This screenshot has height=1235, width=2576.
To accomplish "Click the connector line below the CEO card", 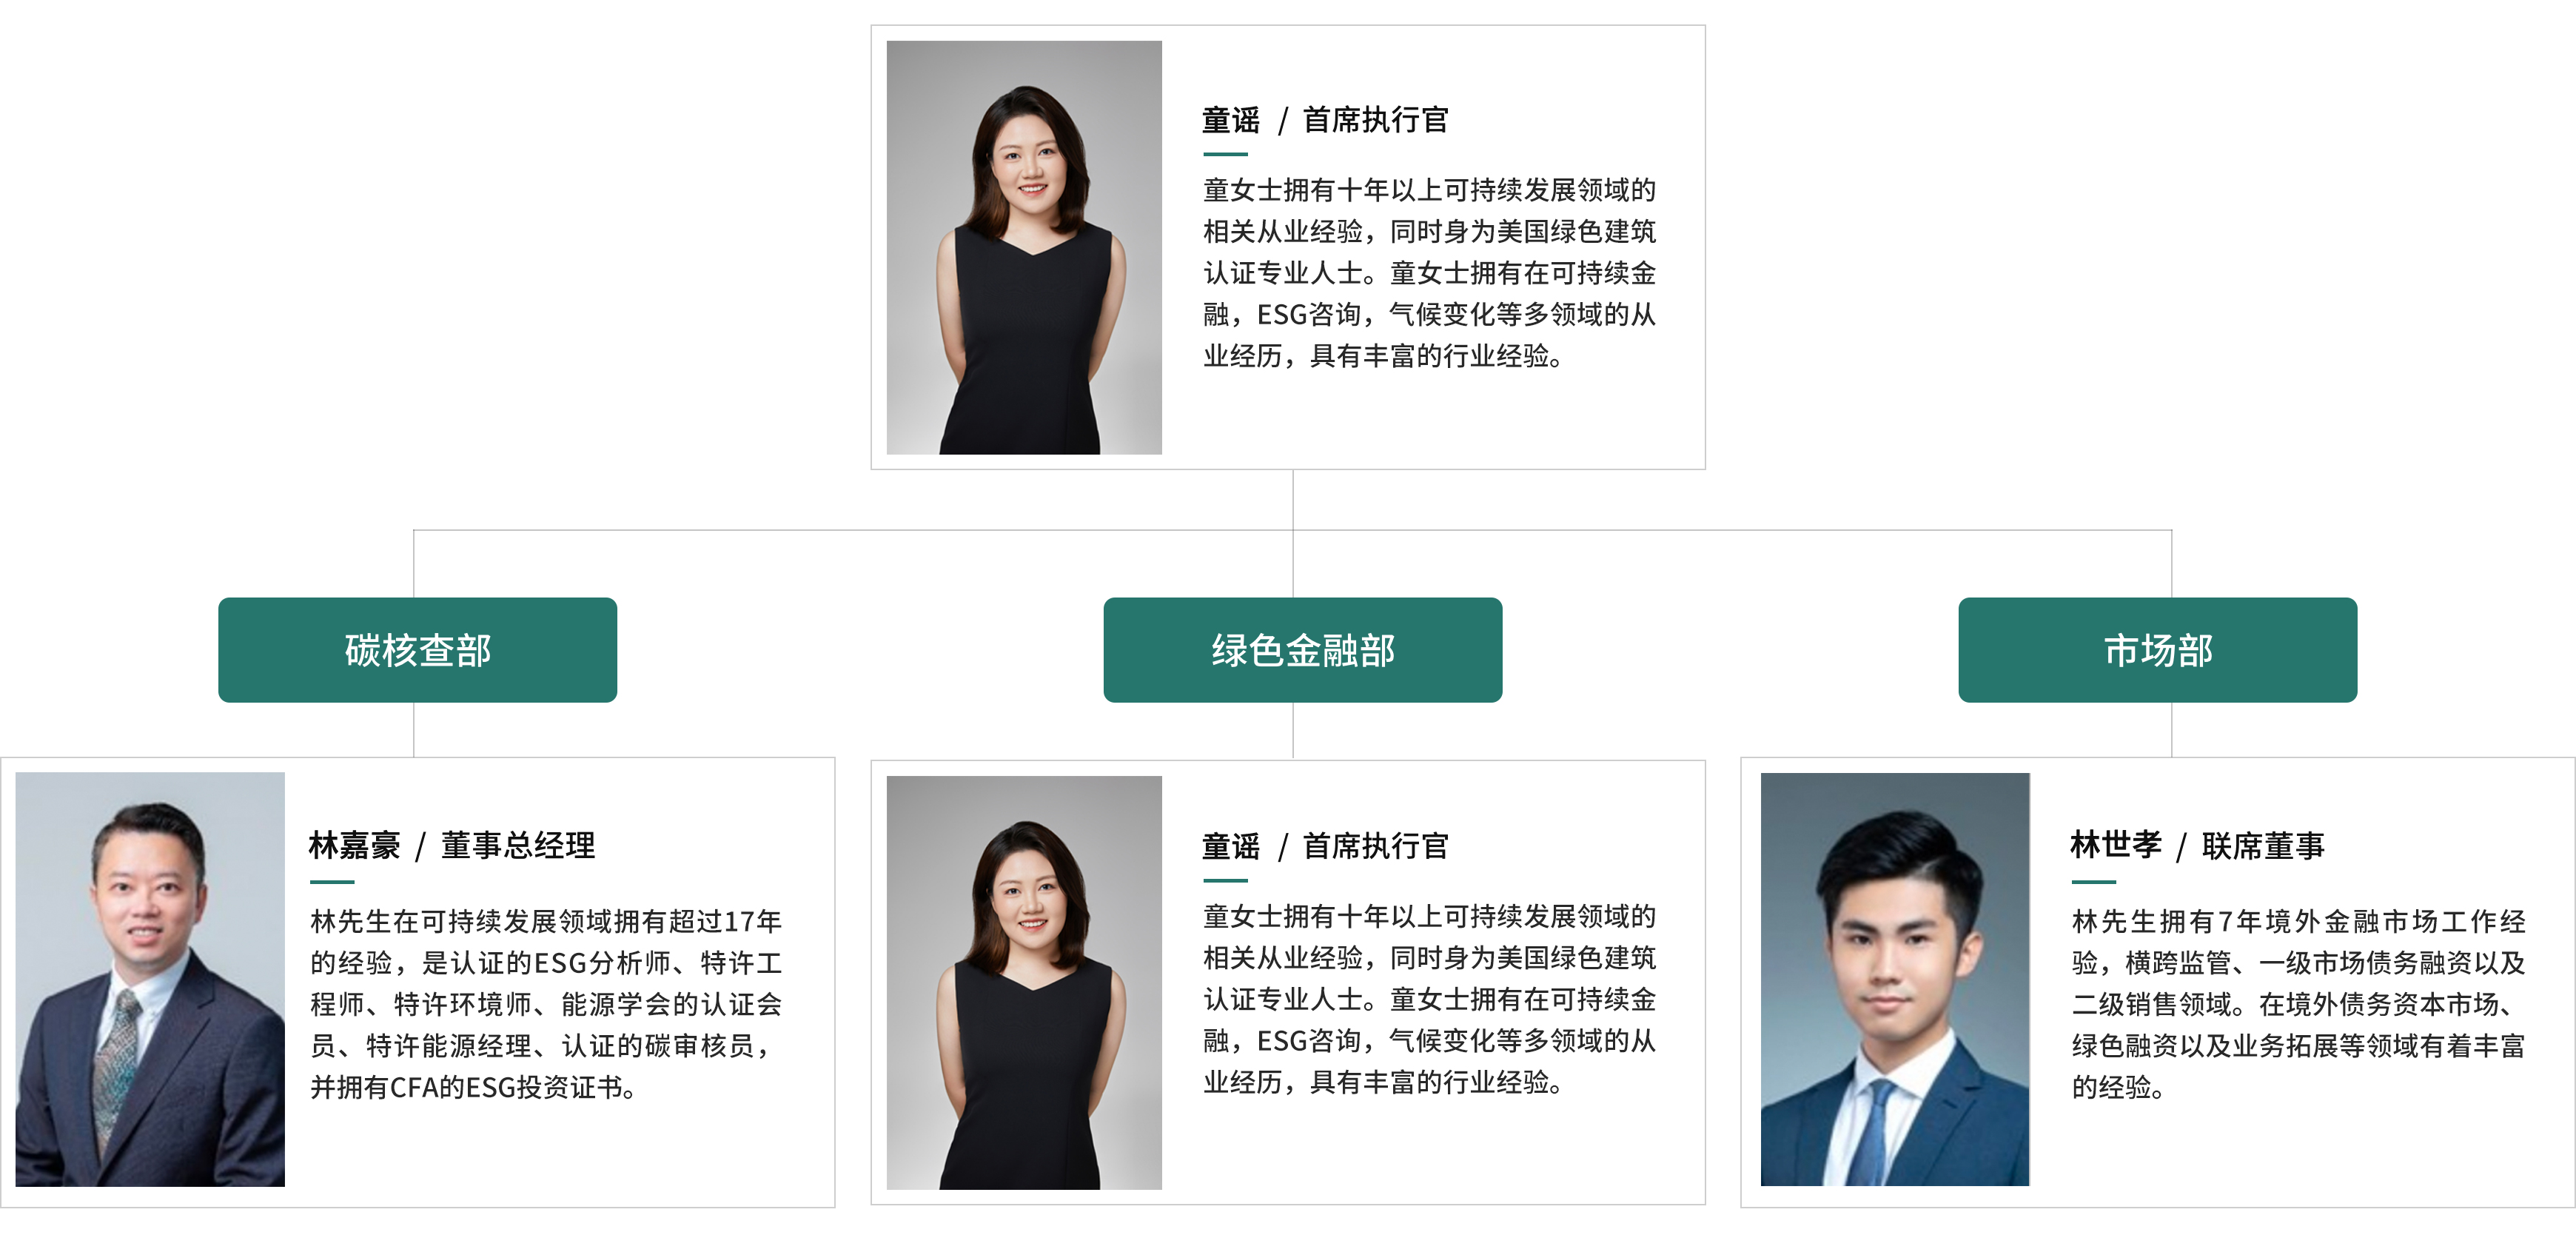I will (1293, 500).
